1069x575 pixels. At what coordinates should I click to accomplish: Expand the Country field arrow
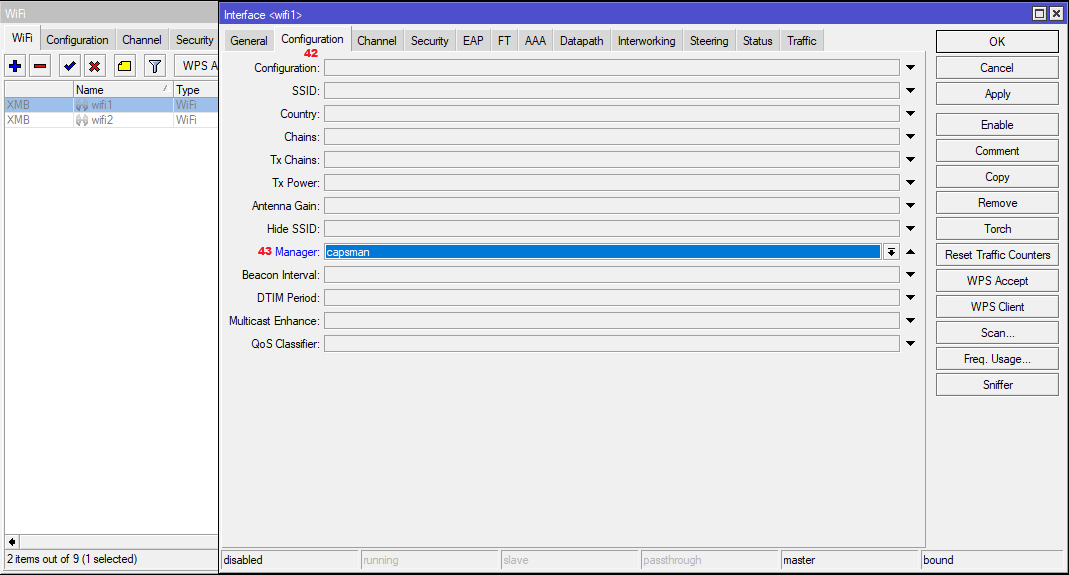coord(910,114)
